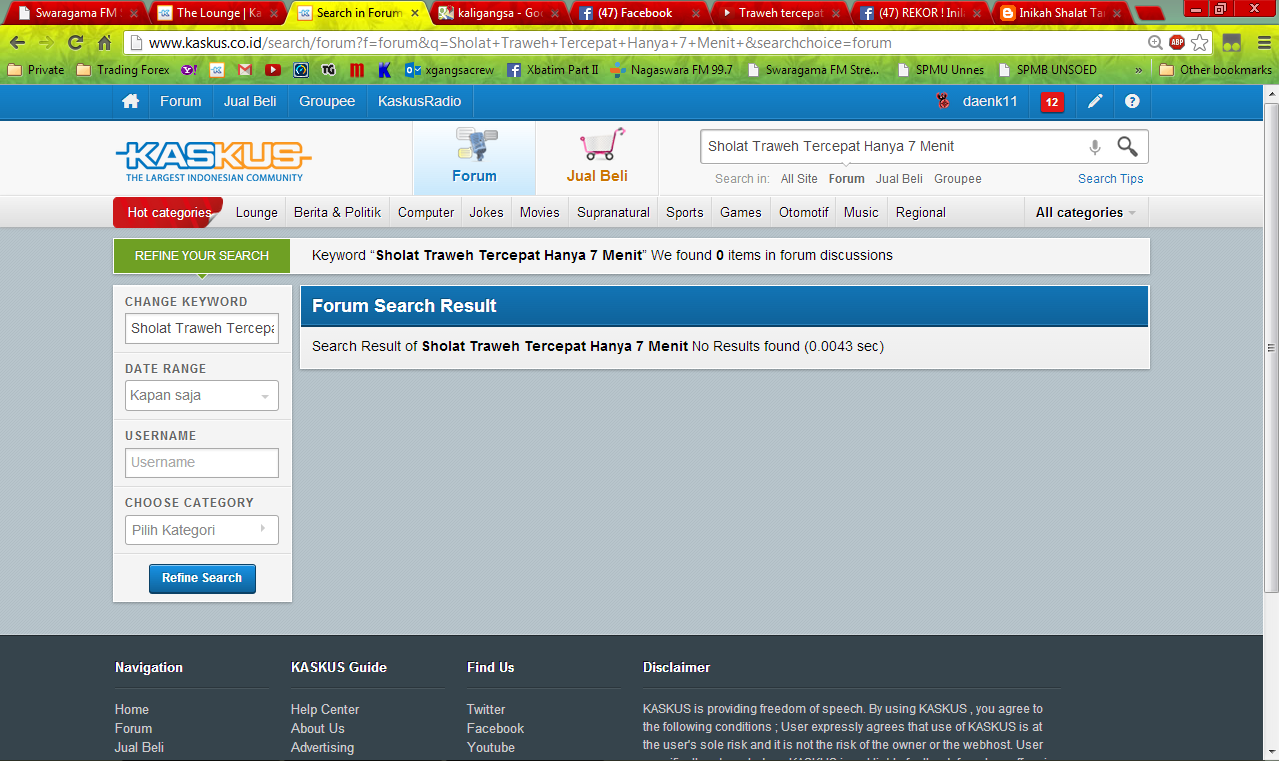Bookmark this page with the star
Screen dimensions: 1279x761
[1199, 43]
